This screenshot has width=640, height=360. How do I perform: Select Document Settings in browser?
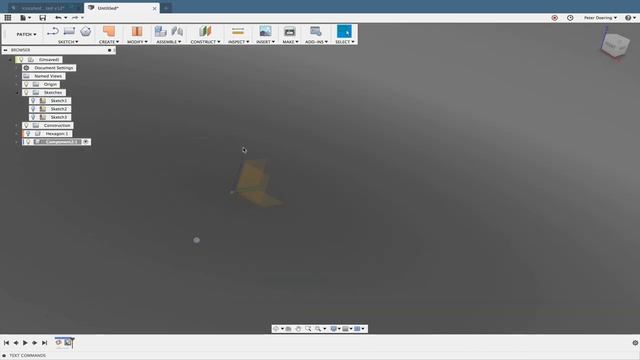(53, 68)
